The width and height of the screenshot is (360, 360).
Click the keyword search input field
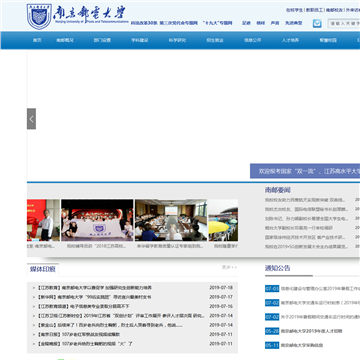[x=344, y=24]
